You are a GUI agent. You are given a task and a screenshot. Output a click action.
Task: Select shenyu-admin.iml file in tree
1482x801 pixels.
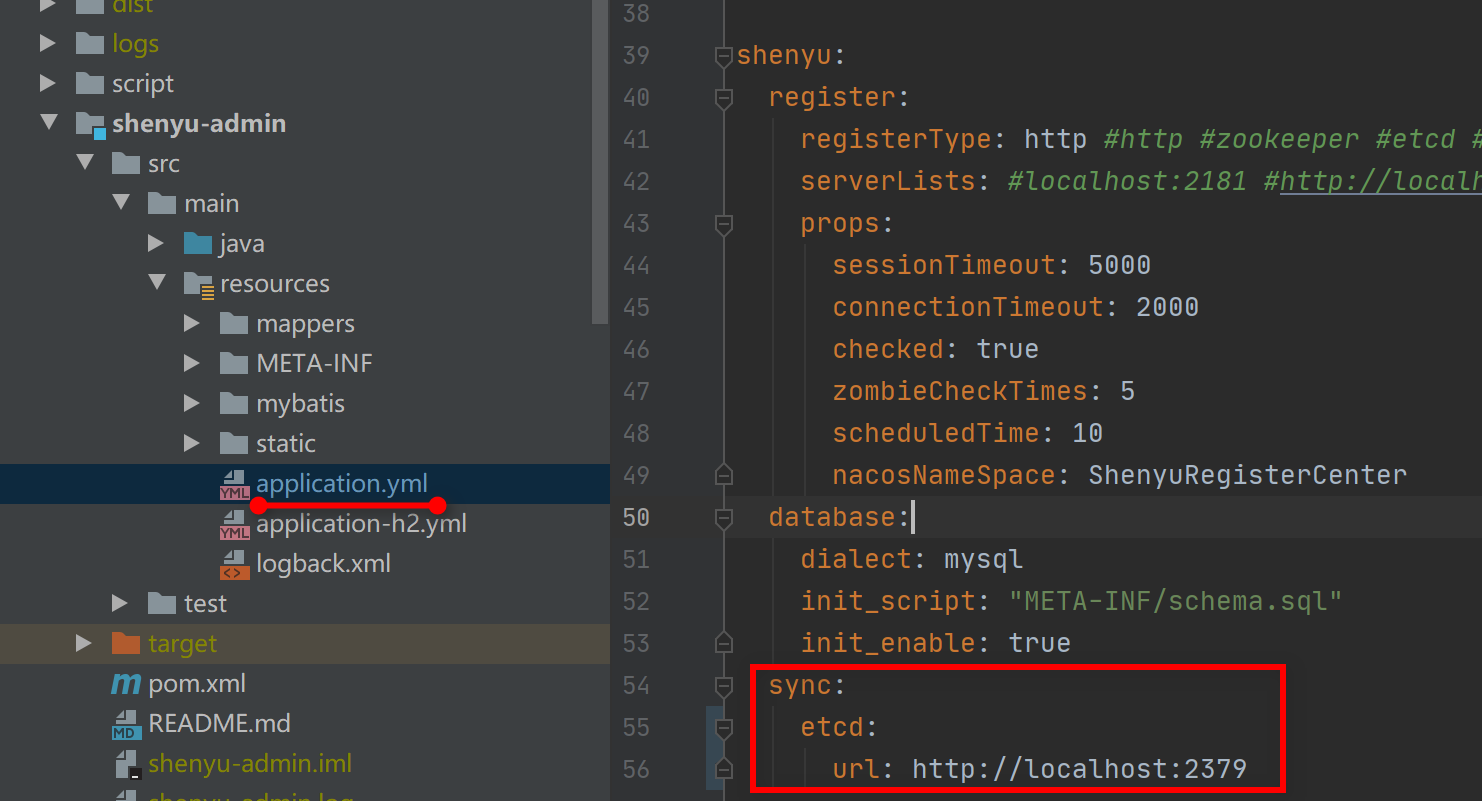[x=249, y=764]
